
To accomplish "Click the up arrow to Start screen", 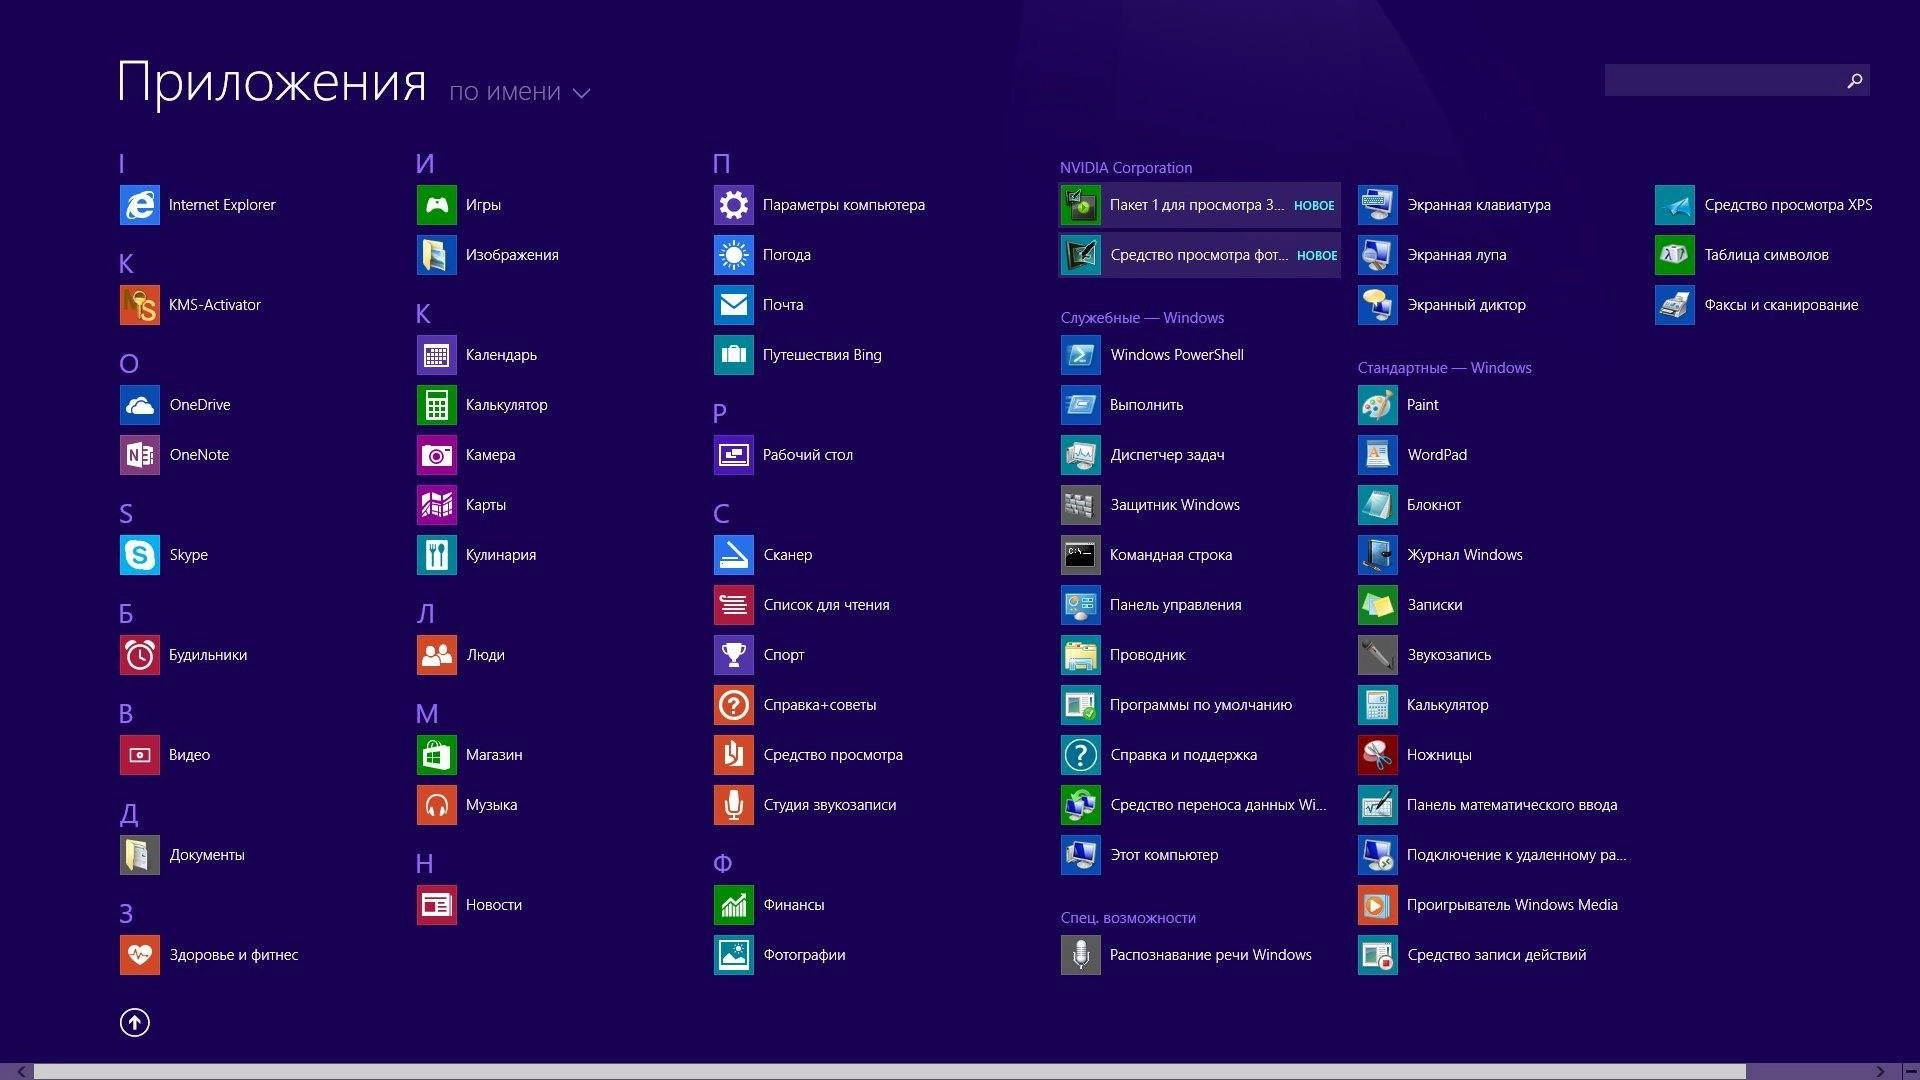I will point(135,1022).
